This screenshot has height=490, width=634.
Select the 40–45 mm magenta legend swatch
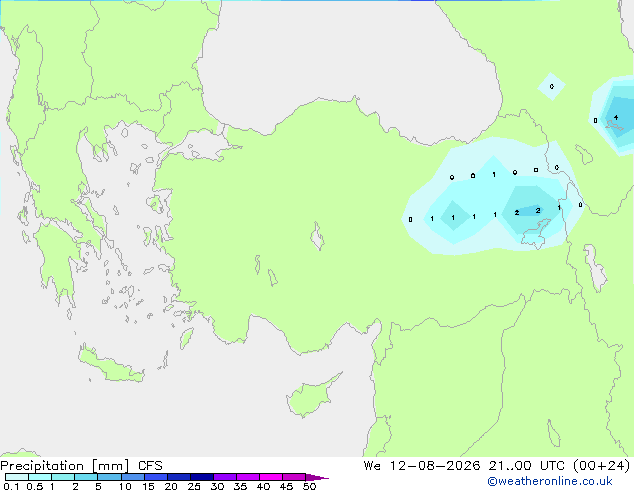[271, 477]
